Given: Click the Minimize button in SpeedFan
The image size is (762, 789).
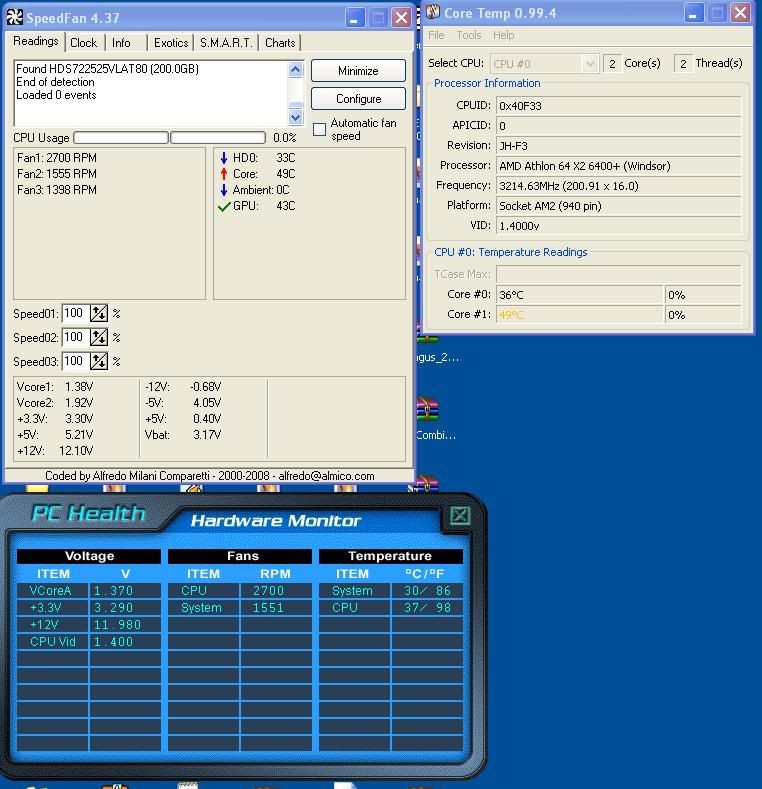Looking at the screenshot, I should click(358, 70).
